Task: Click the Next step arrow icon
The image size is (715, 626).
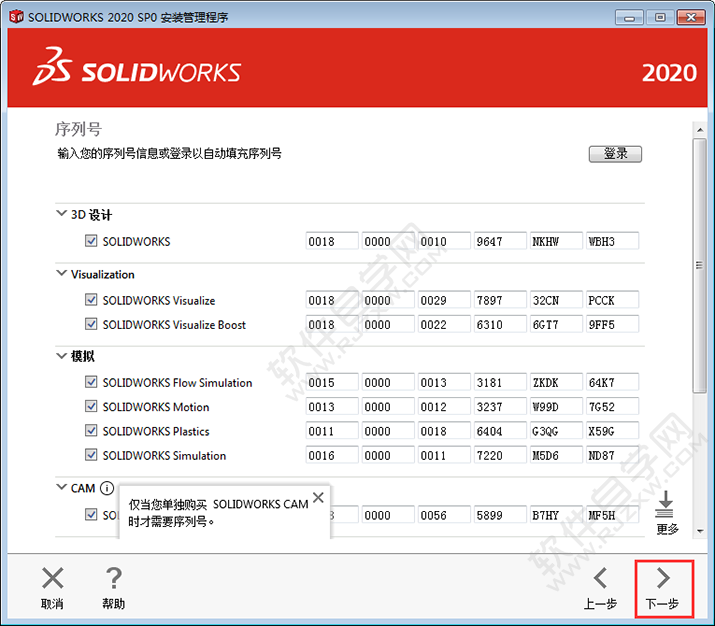Action: (x=662, y=578)
